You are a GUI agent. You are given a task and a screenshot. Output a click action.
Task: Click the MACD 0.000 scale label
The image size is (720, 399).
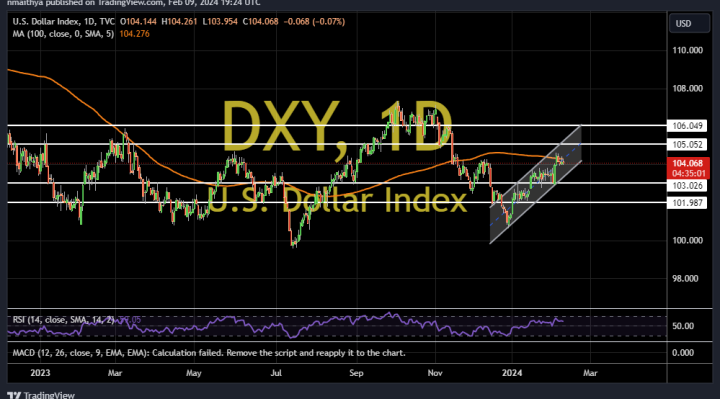pos(683,353)
